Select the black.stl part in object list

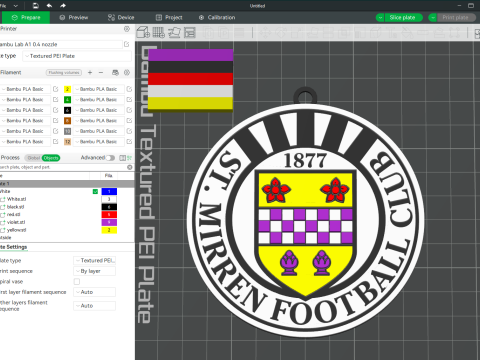(x=16, y=207)
